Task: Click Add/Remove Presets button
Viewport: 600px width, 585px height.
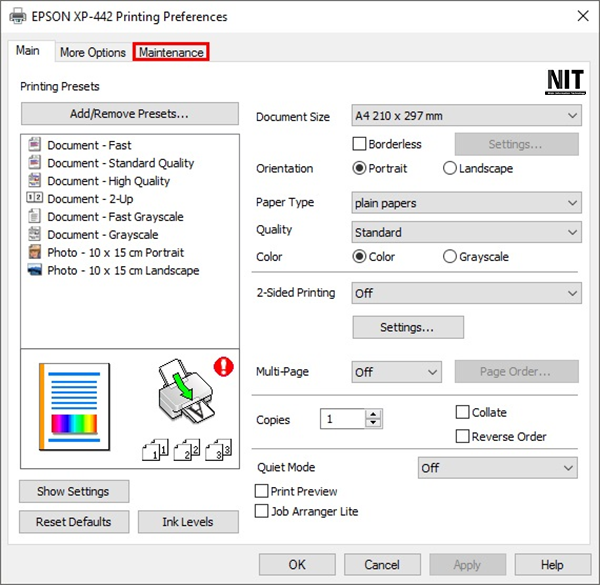Action: click(130, 114)
